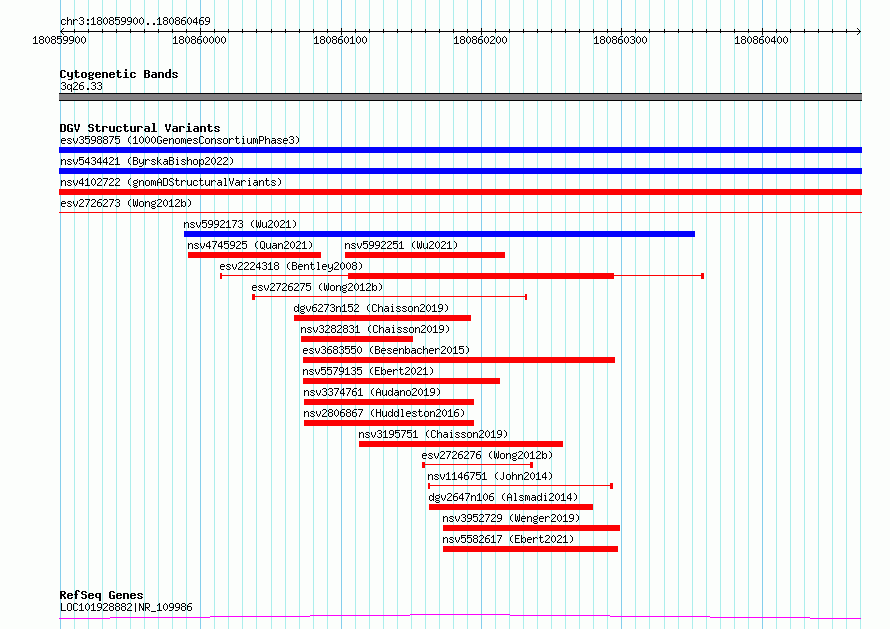Viewport: 890px width, 629px height.
Task: Click the red nsv4745925 variant bar
Action: click(x=254, y=255)
